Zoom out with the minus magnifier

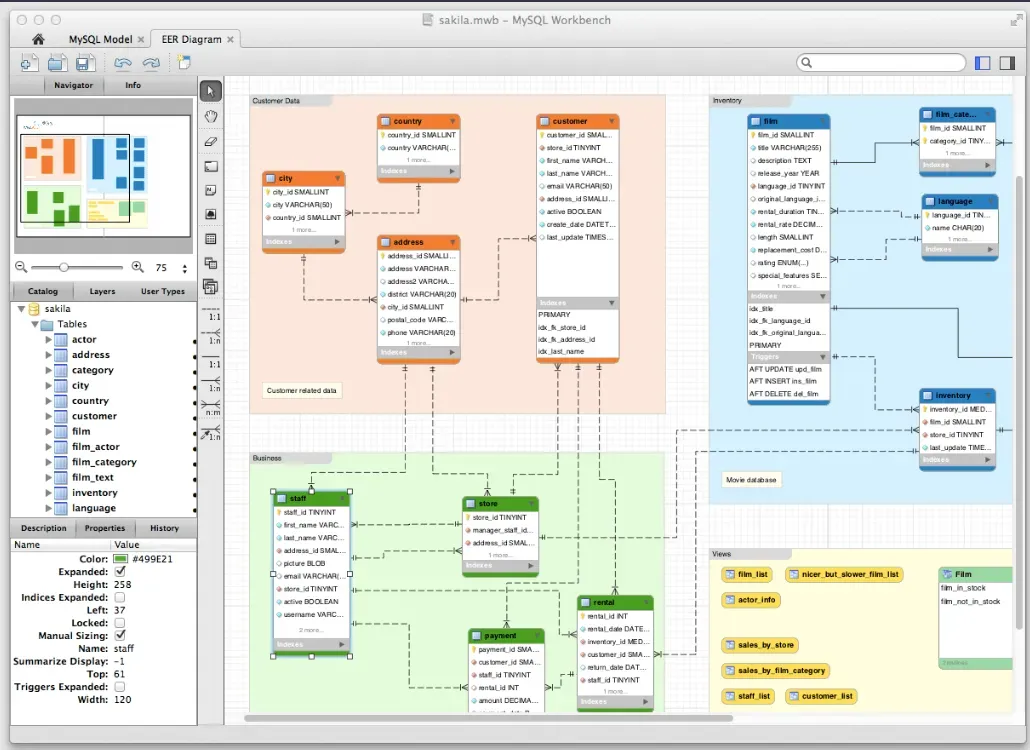pyautogui.click(x=21, y=267)
